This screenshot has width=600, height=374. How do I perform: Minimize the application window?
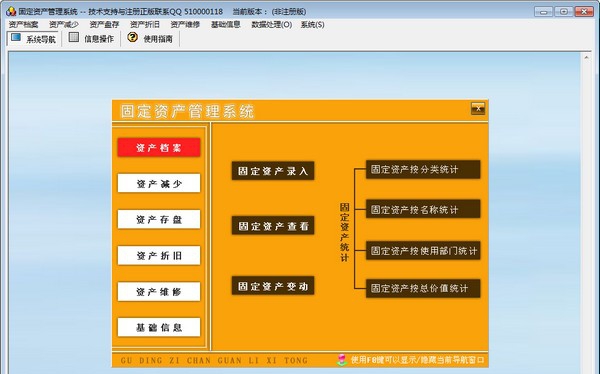pyautogui.click(x=543, y=11)
